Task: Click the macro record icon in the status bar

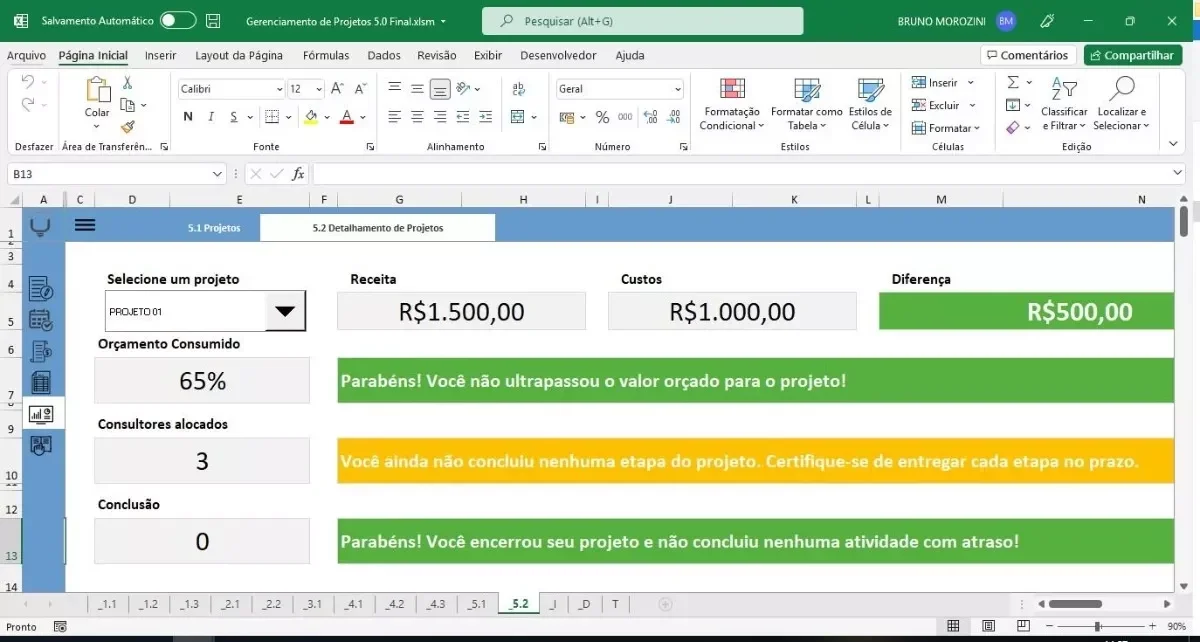Action: (x=60, y=627)
